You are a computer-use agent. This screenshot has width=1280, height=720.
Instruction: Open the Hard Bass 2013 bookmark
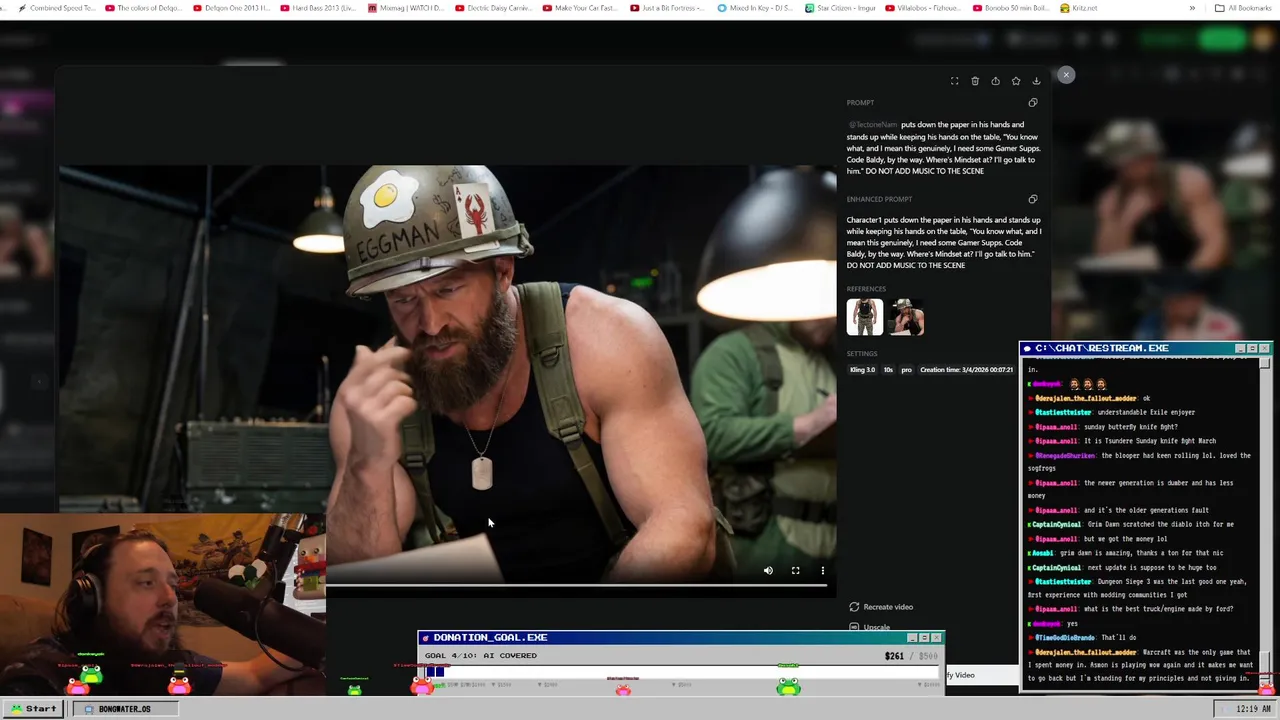pos(318,8)
